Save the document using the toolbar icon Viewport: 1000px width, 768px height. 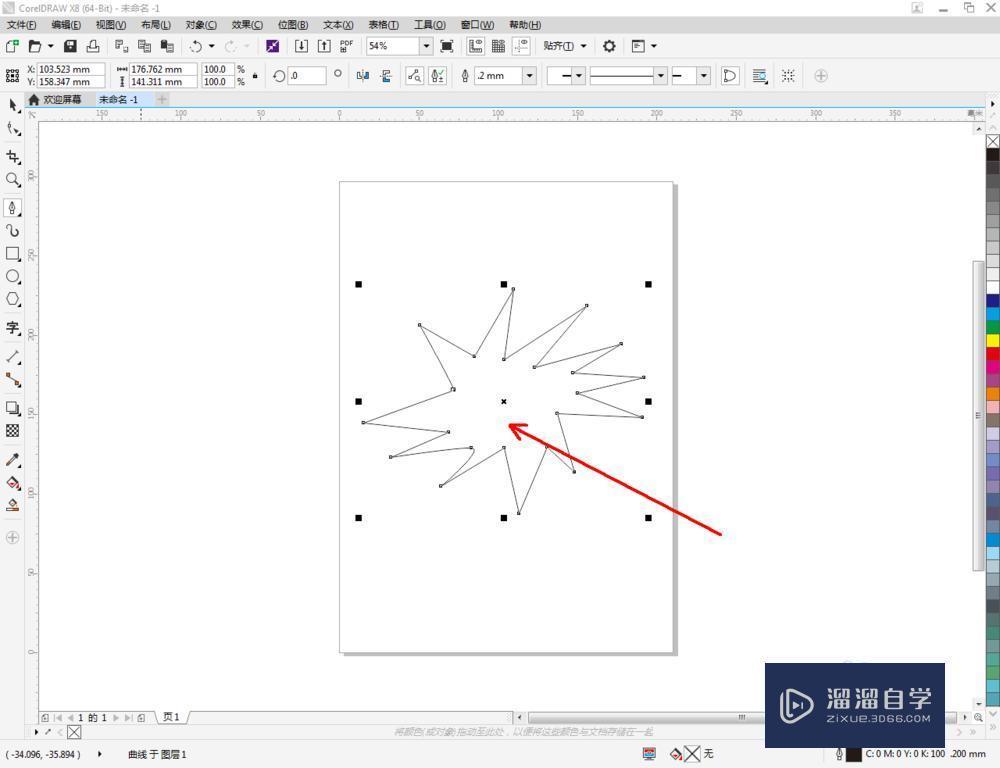69,46
